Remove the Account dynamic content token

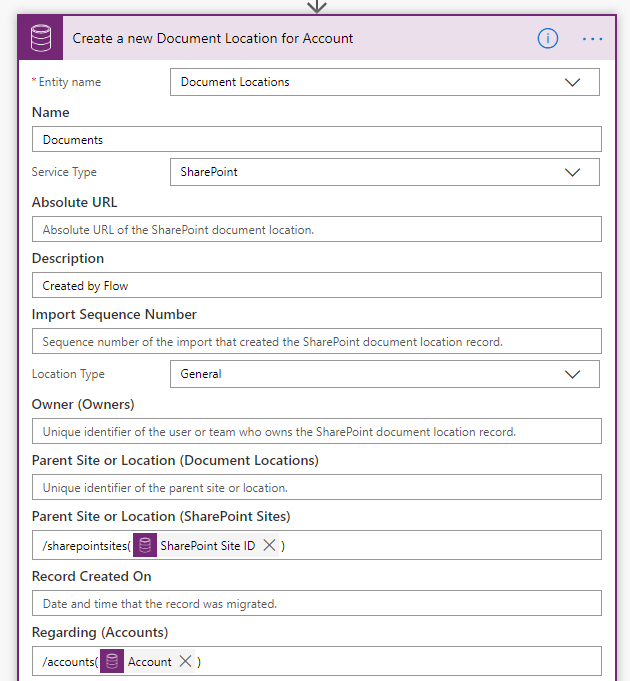point(186,662)
